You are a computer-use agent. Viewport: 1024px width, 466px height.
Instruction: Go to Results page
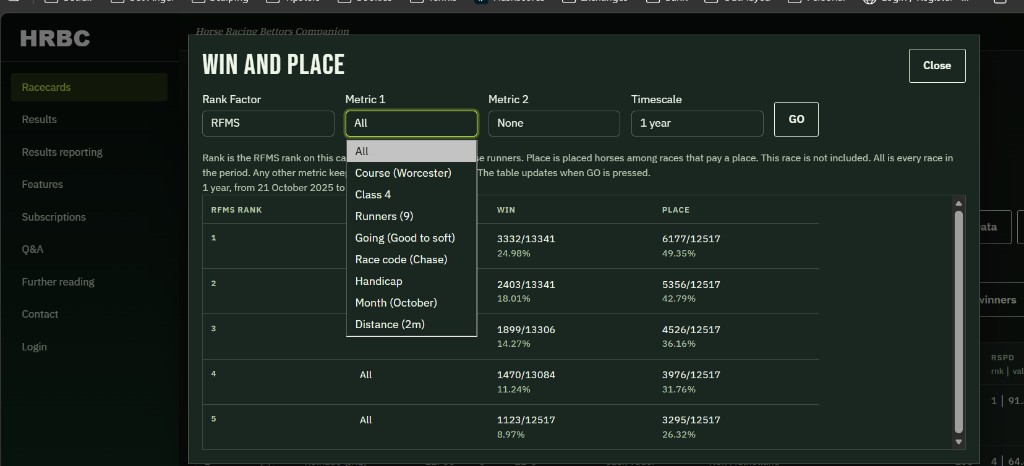pyautogui.click(x=39, y=119)
